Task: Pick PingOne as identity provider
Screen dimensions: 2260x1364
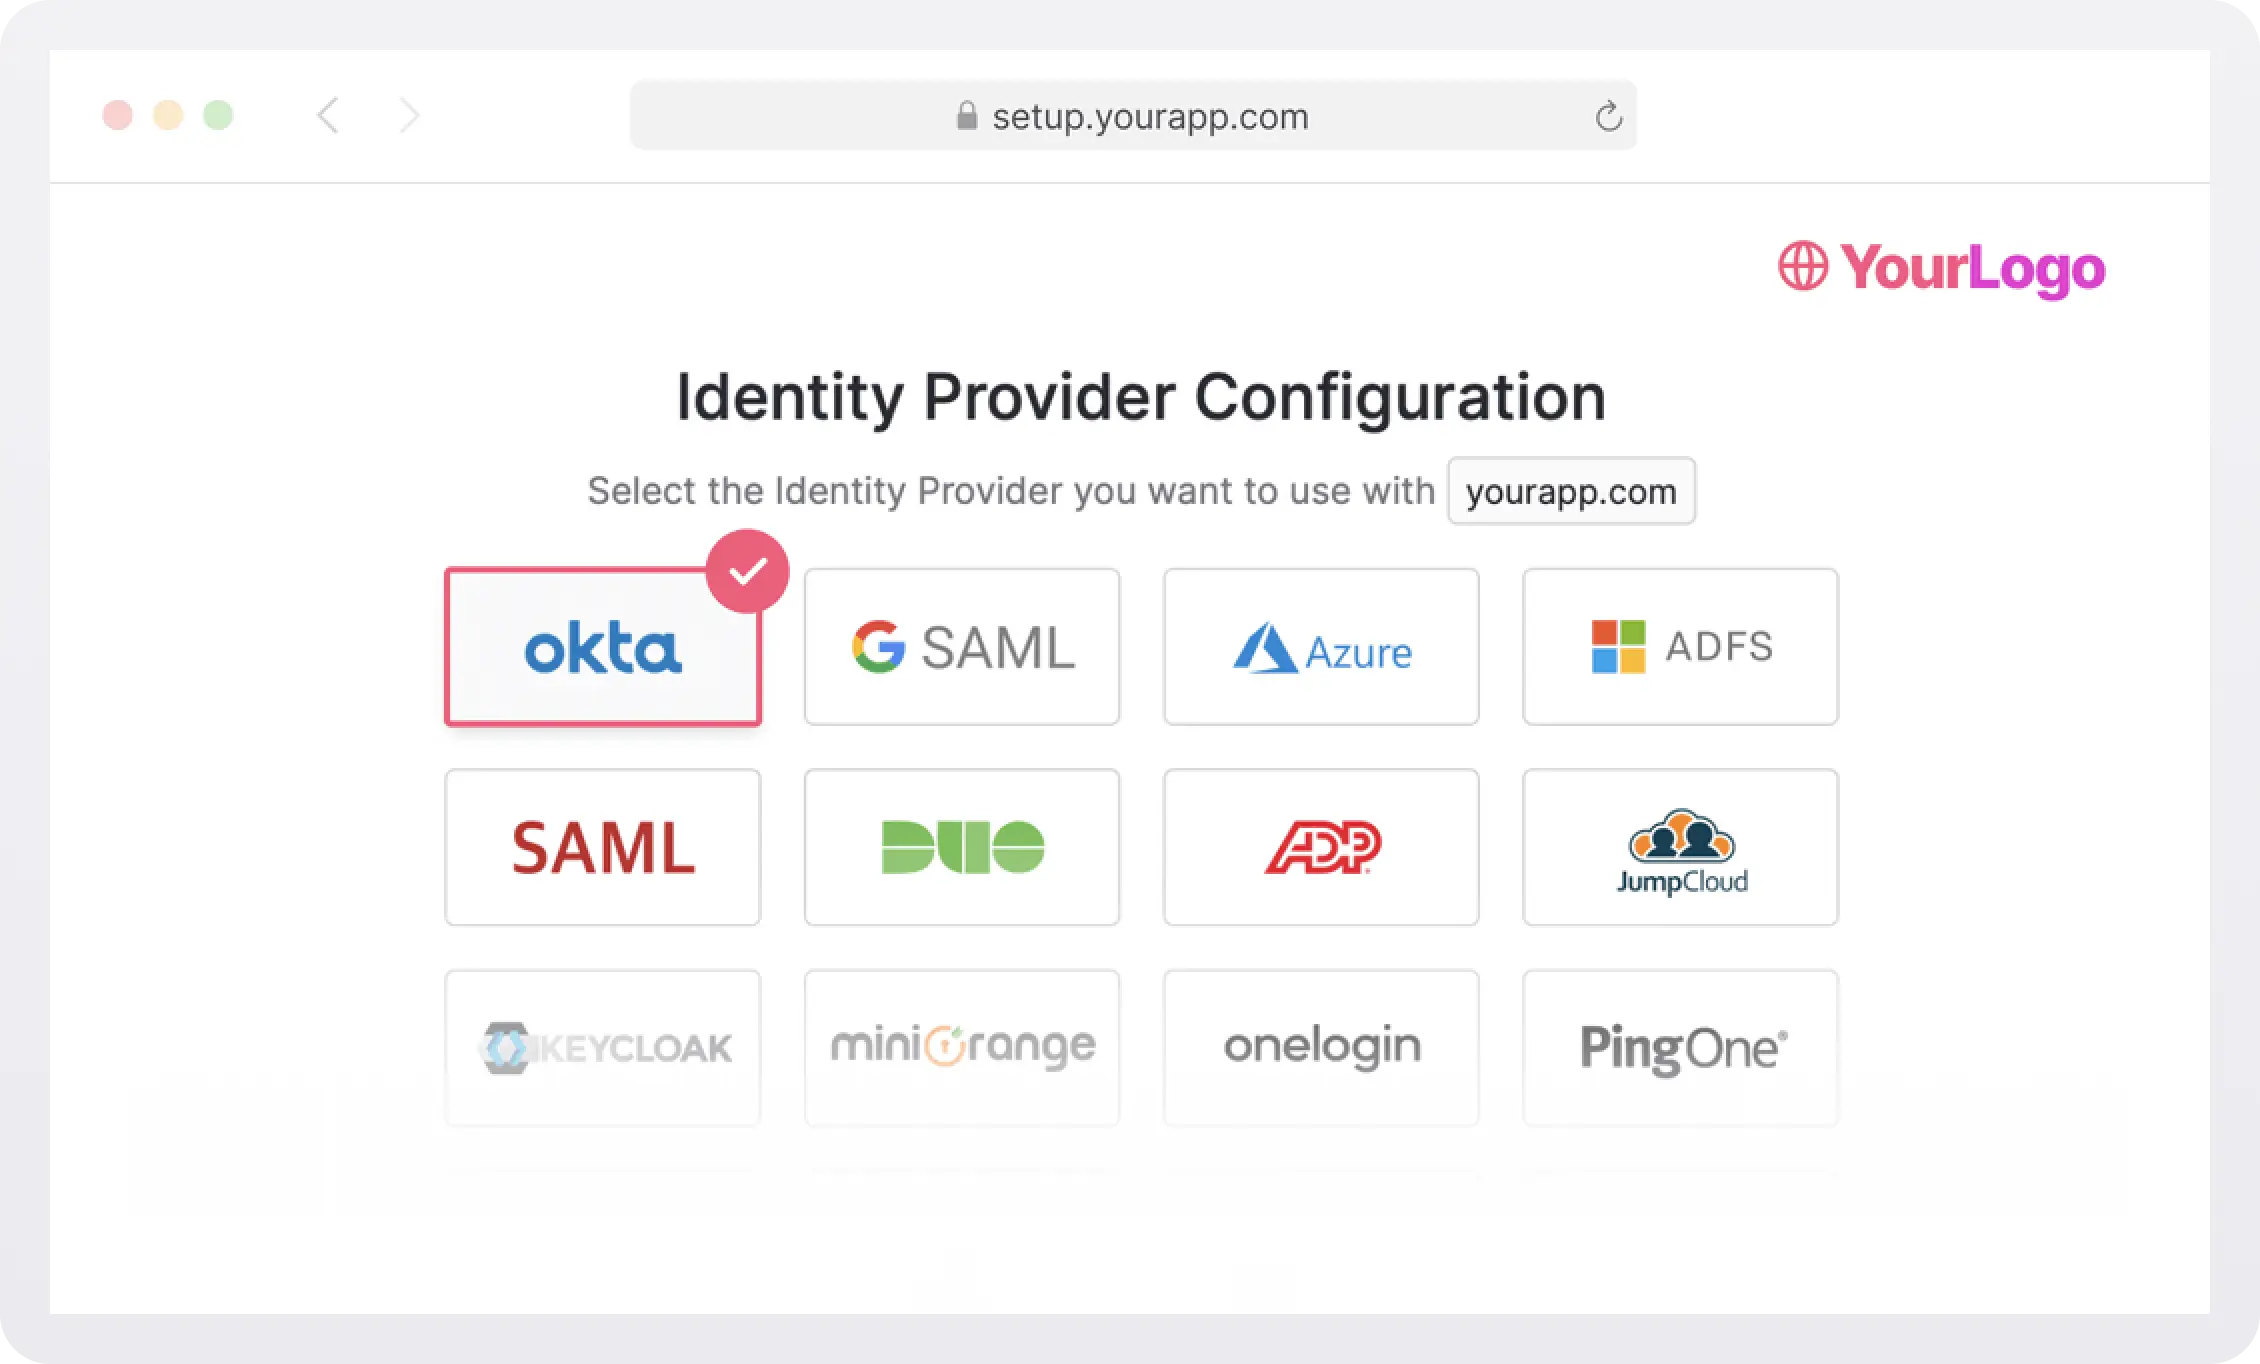Action: pyautogui.click(x=1680, y=1047)
